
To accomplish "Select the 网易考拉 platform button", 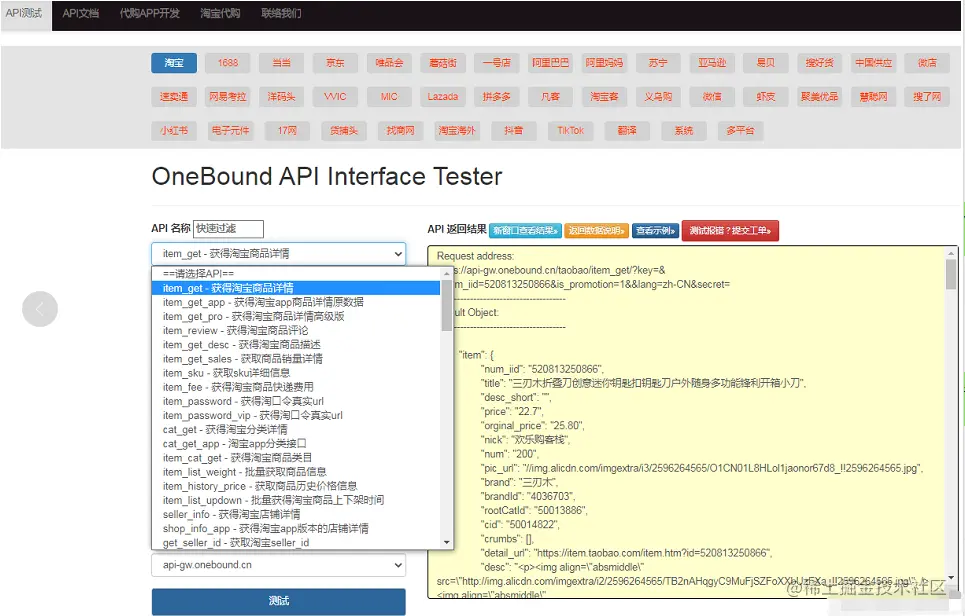I will click(x=228, y=97).
